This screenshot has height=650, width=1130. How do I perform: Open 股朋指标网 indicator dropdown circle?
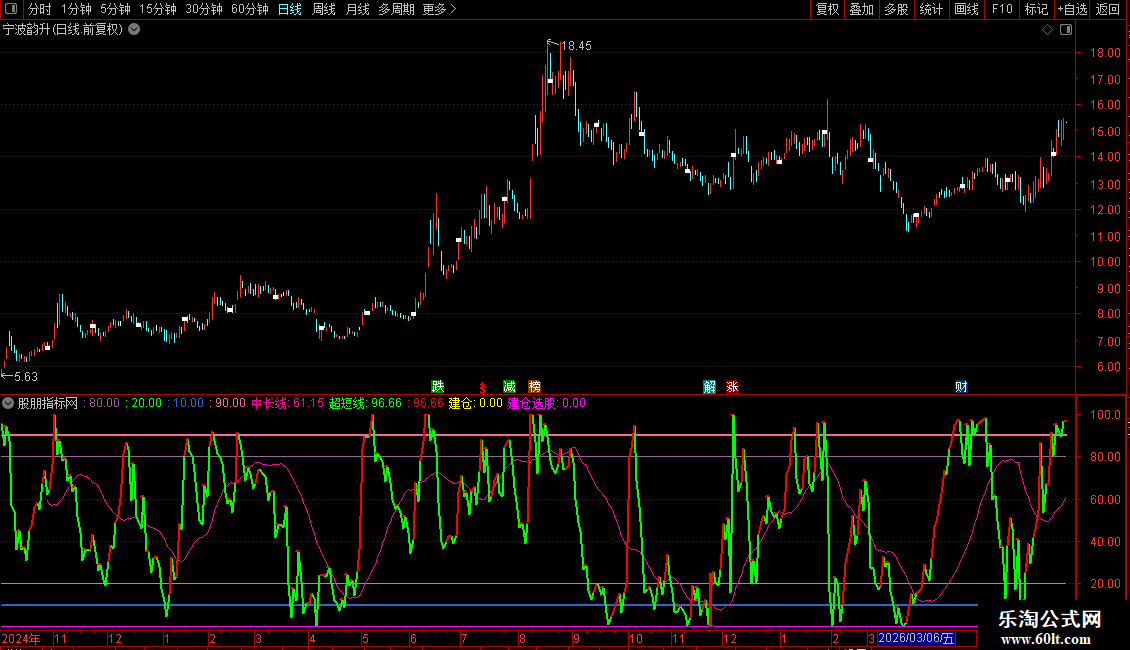[8, 404]
